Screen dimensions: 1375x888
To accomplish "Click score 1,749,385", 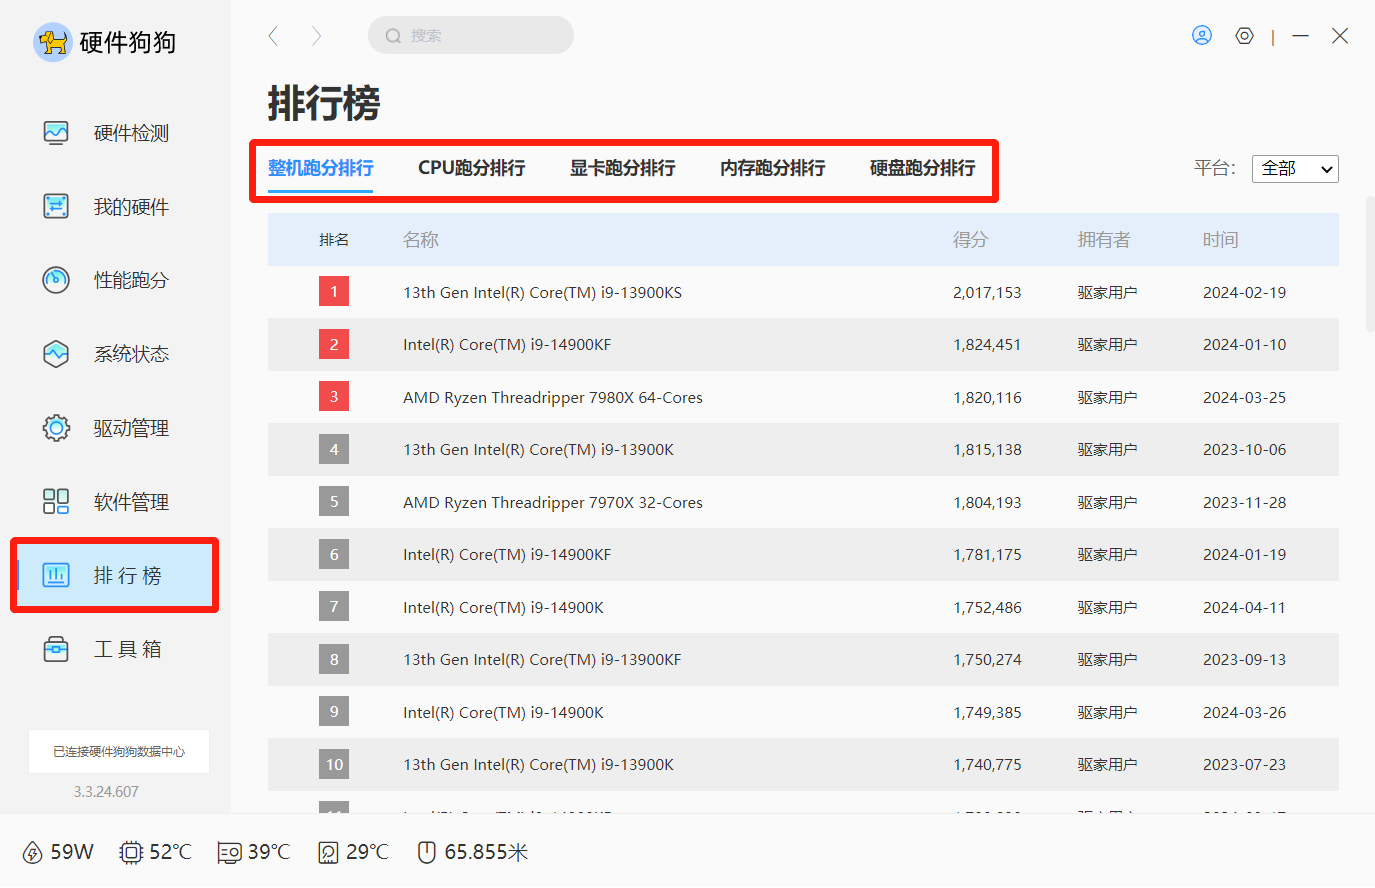I will (x=987, y=713).
